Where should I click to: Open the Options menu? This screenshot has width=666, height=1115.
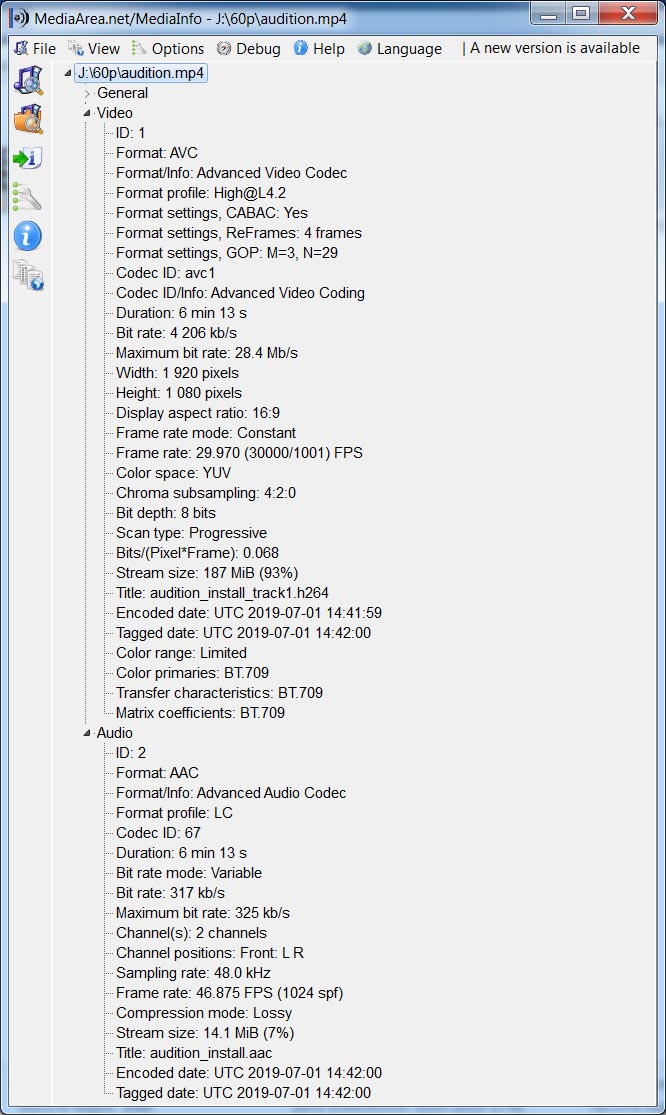[168, 48]
